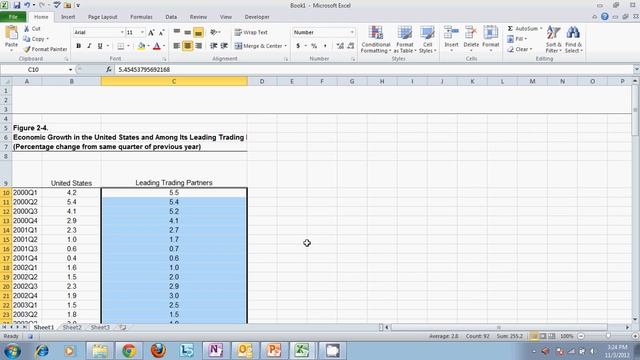Select the Sheet2 tab
This screenshot has height=360, width=640.
(x=72, y=327)
